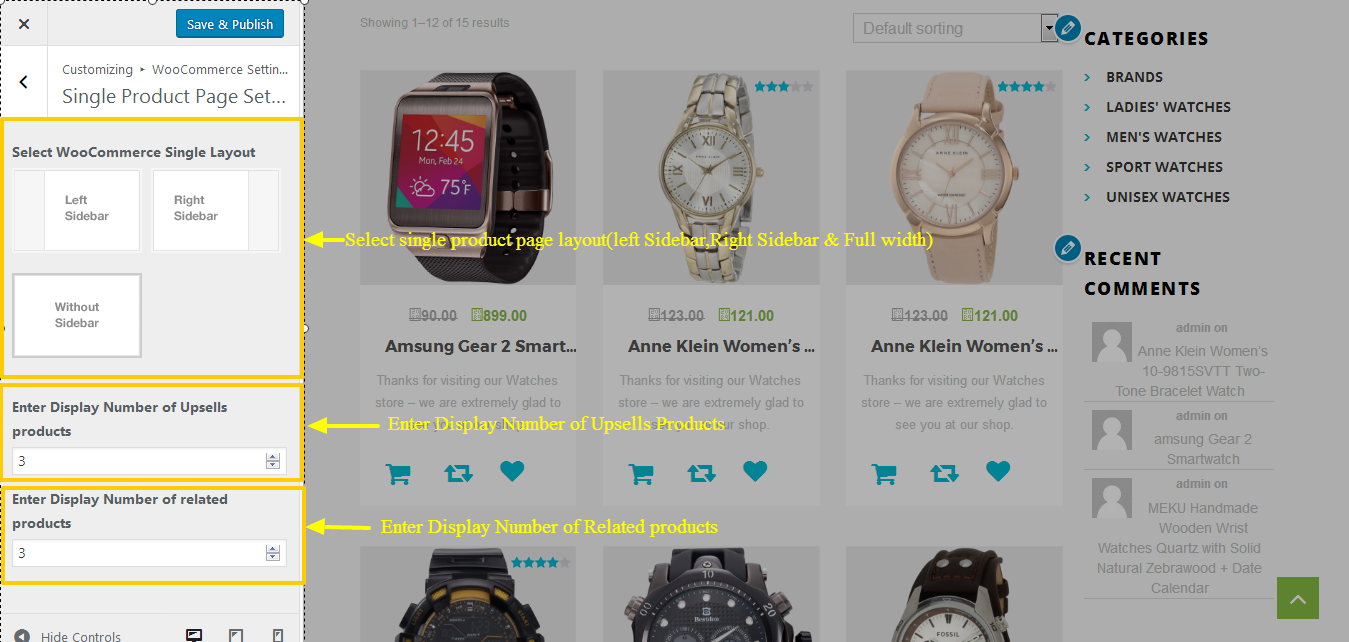Screen dimensions: 1349x642
Task: Click the pencil edit icon beside Categories
Action: (1068, 28)
